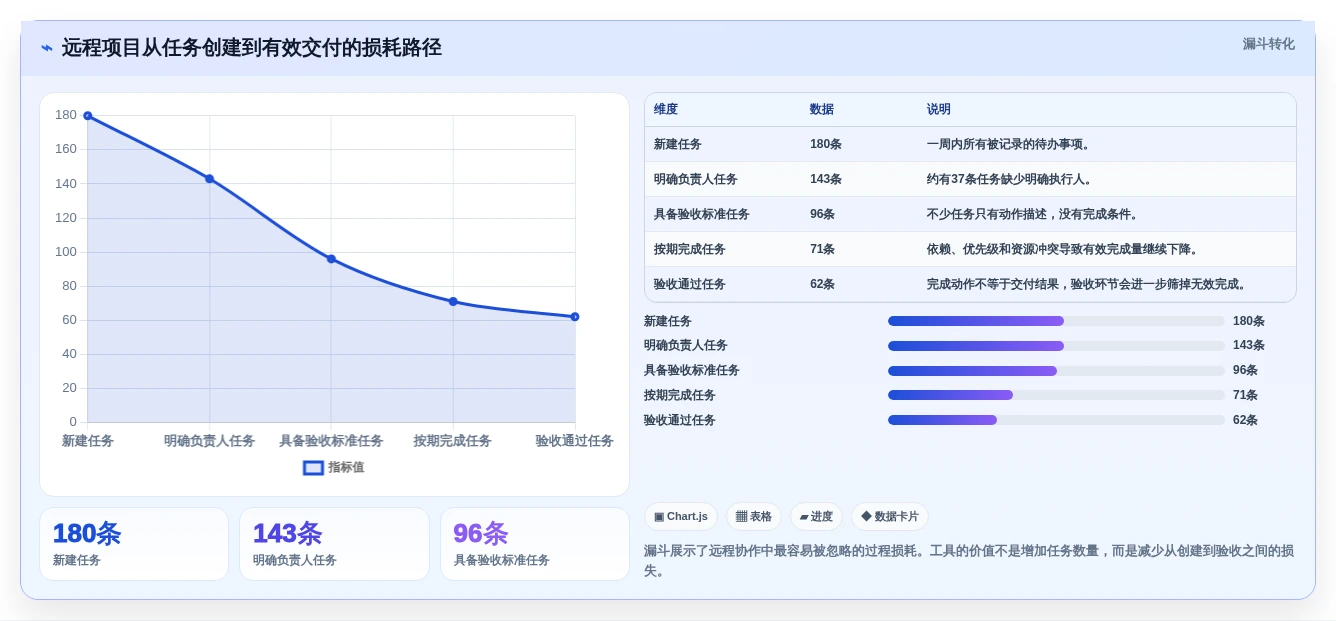This screenshot has height=621, width=1336.
Task: Click table cell 验收通过任务
Action: pos(690,284)
